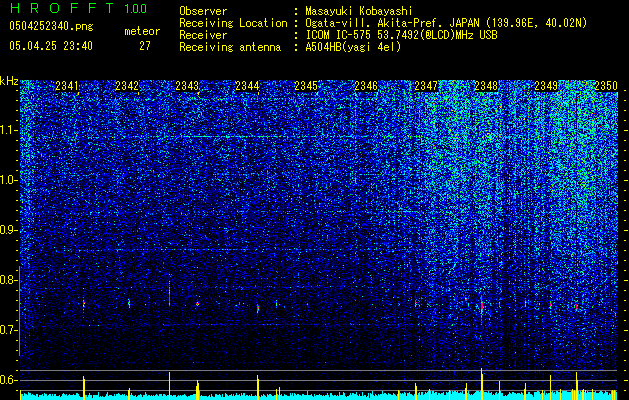Click the date stamp 05.04.25 23:40
This screenshot has height=400, width=629.
[x=51, y=46]
